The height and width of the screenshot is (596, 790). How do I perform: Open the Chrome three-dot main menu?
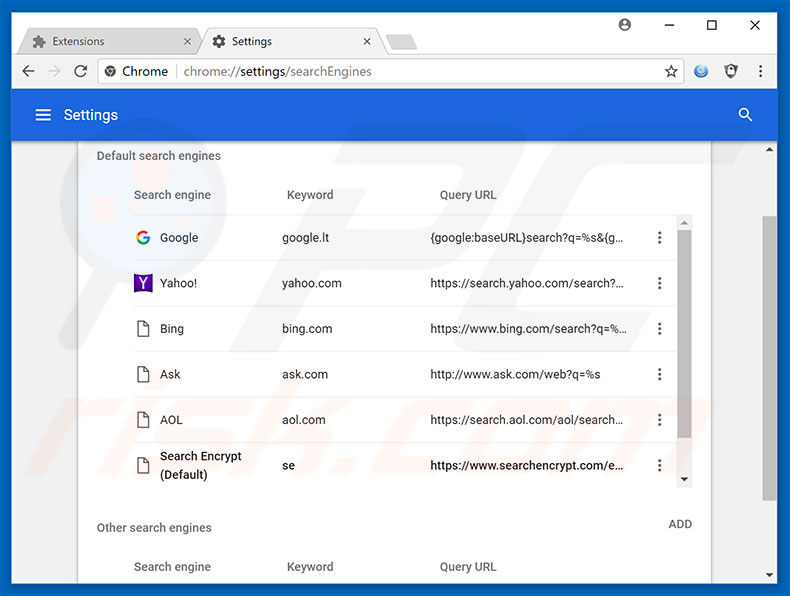(760, 72)
